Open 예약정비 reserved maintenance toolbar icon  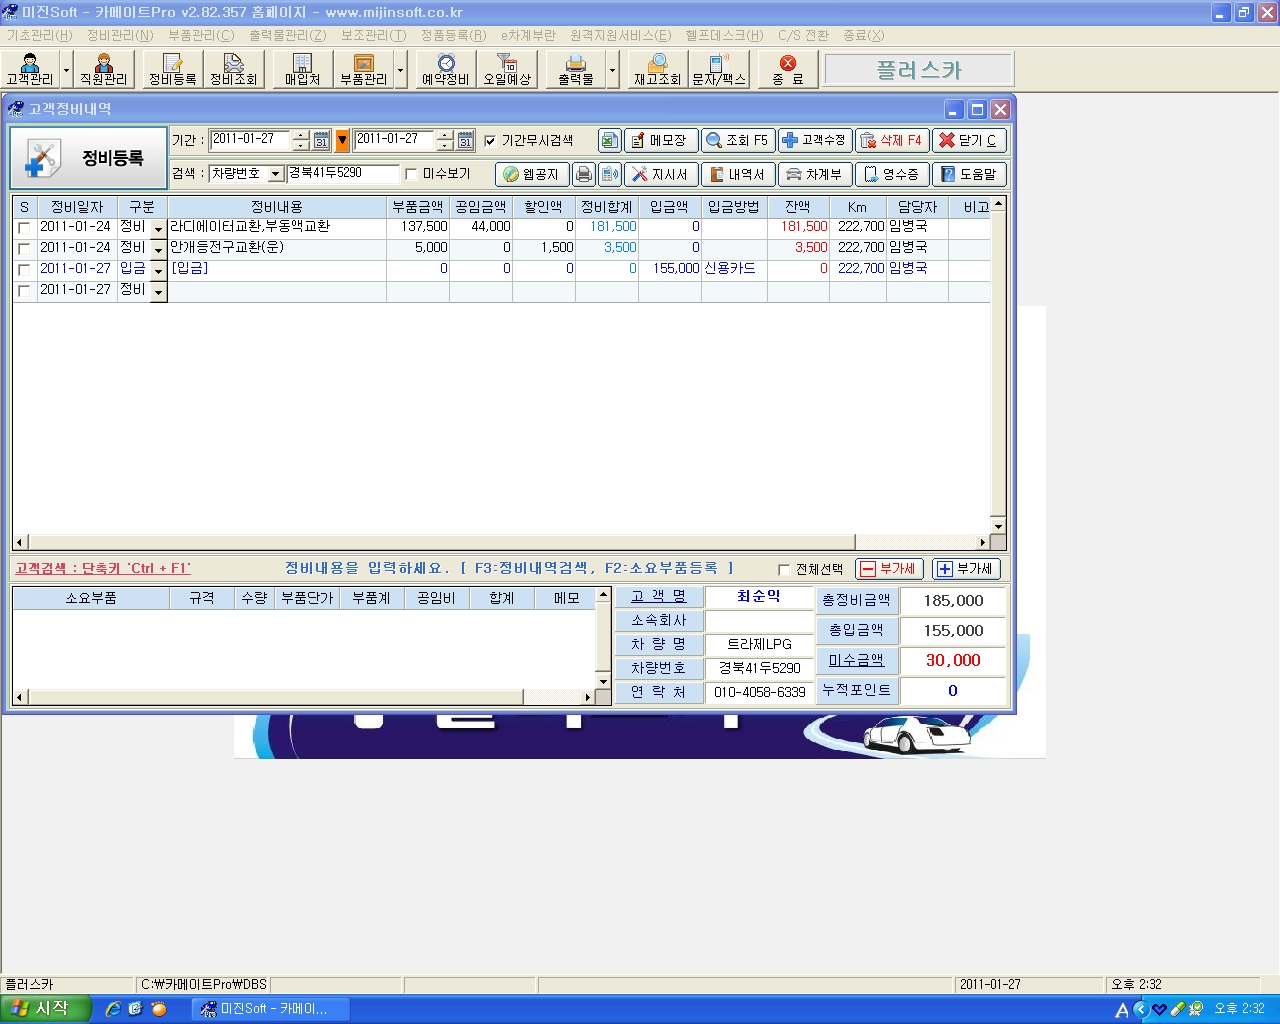[x=446, y=70]
